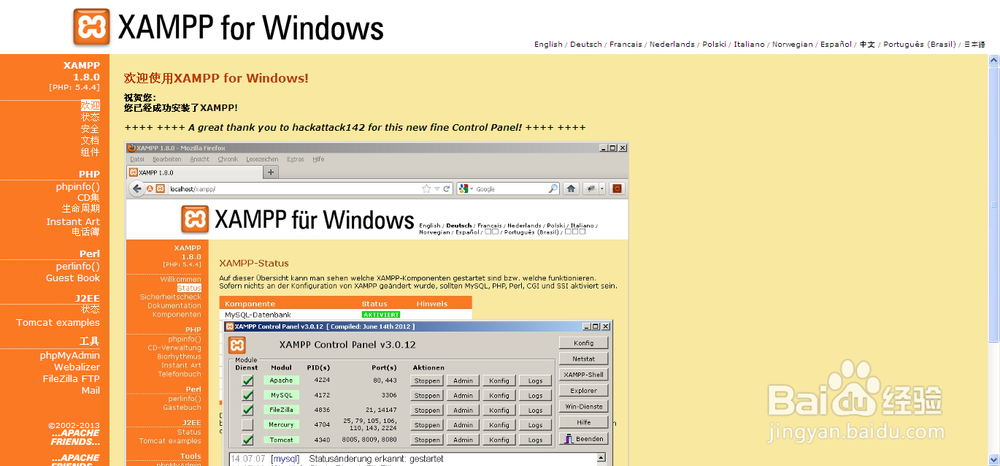This screenshot has width=1000, height=466.
Task: Open the 文档 sidebar page
Action: (x=91, y=140)
